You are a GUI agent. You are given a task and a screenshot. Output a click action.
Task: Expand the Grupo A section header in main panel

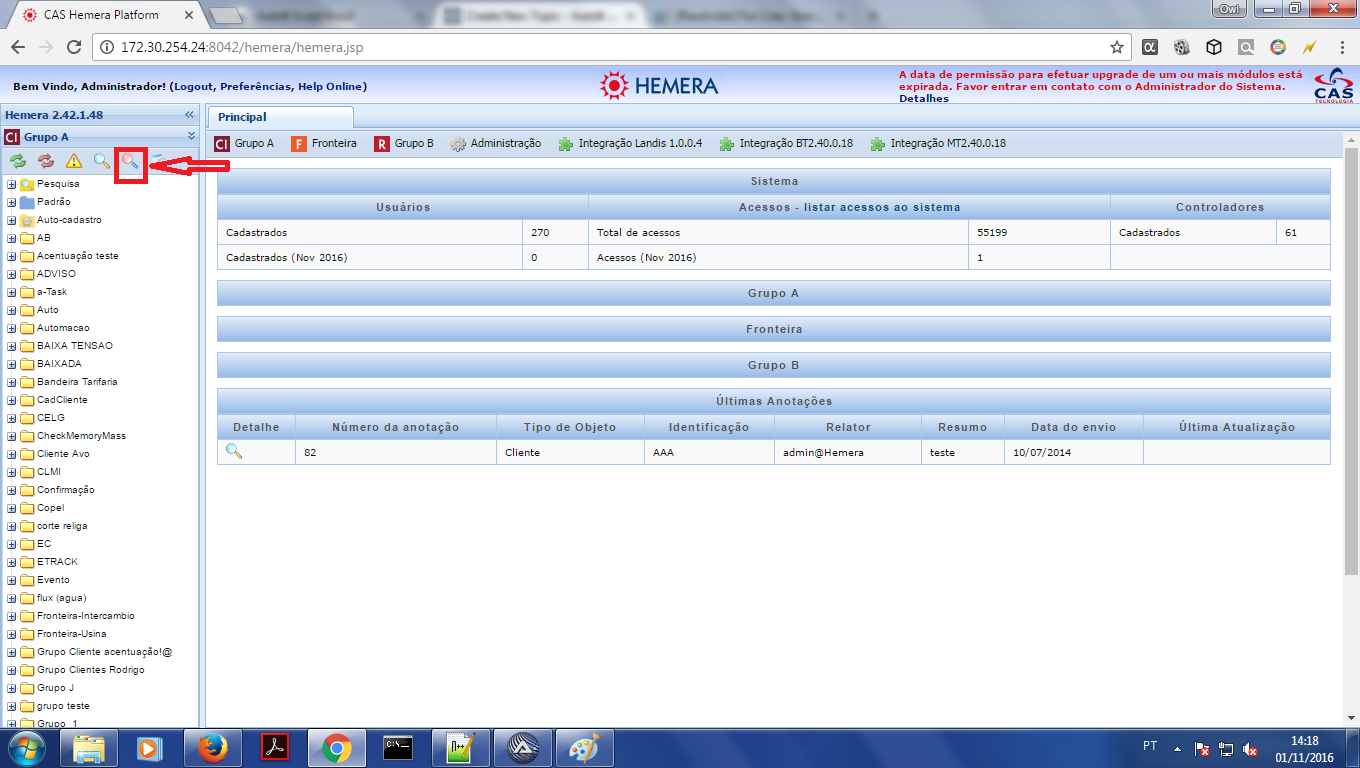click(774, 293)
